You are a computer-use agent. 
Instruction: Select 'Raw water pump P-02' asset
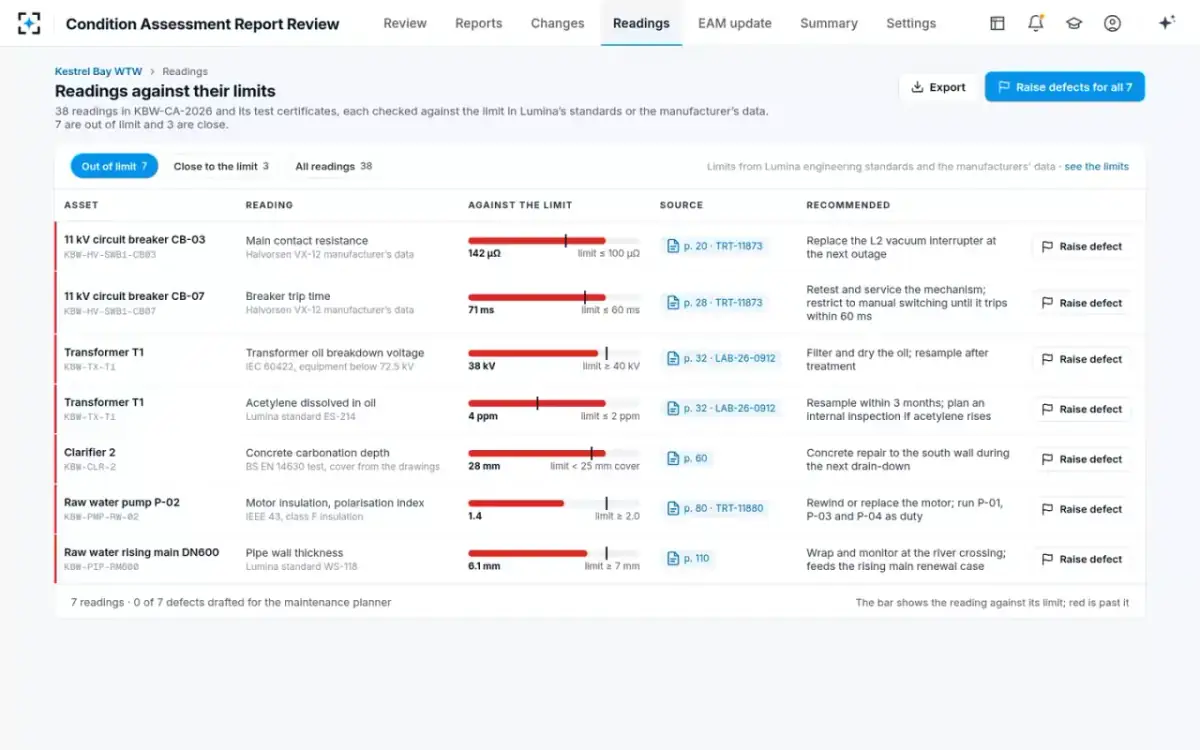point(122,502)
